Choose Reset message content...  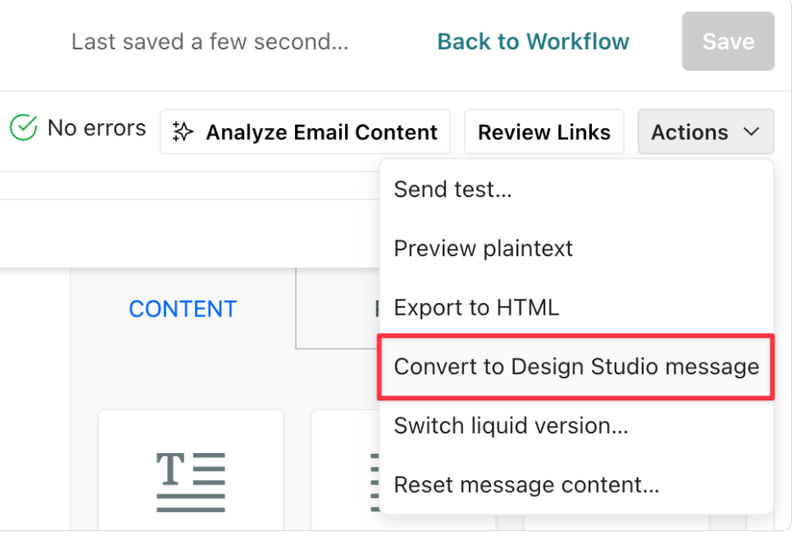pos(576,485)
